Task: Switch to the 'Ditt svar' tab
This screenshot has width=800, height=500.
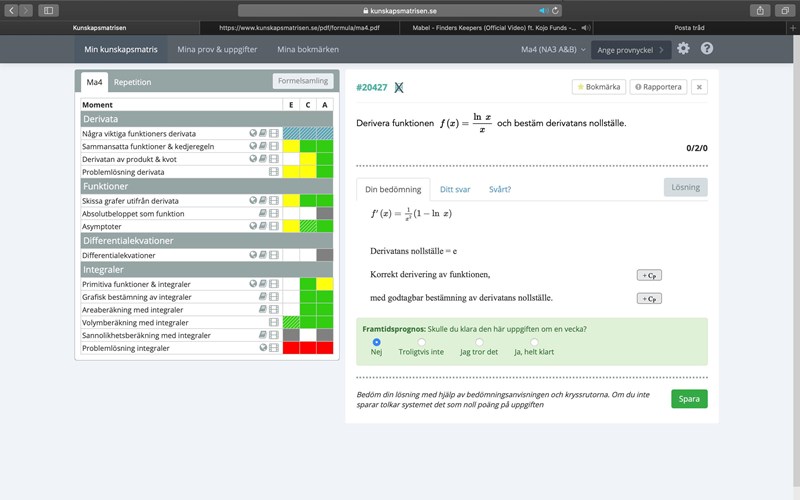Action: pyautogui.click(x=455, y=189)
